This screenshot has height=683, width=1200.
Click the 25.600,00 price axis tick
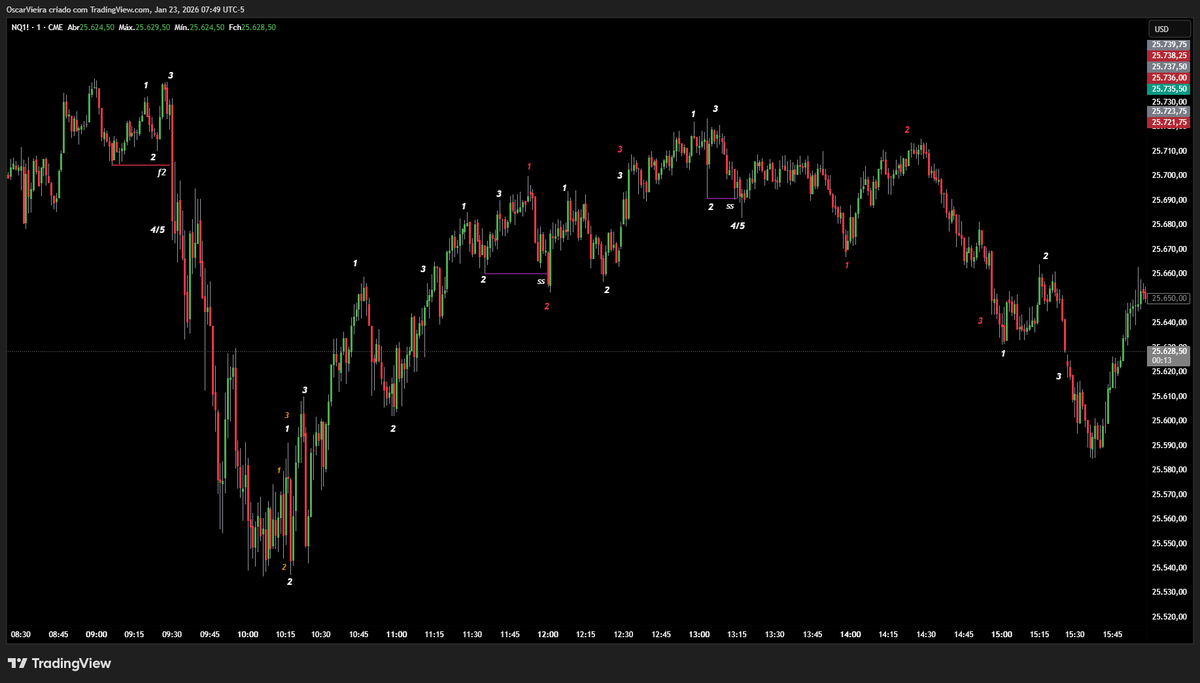(1169, 420)
